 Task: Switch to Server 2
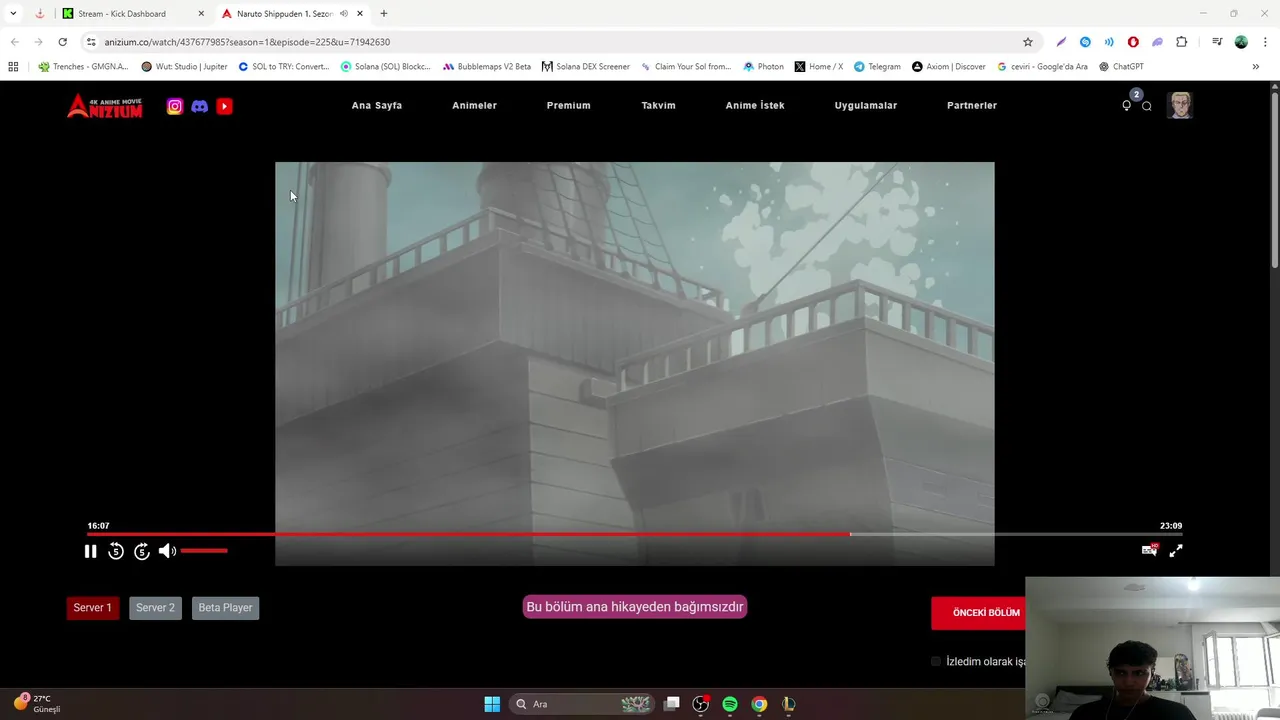[155, 608]
